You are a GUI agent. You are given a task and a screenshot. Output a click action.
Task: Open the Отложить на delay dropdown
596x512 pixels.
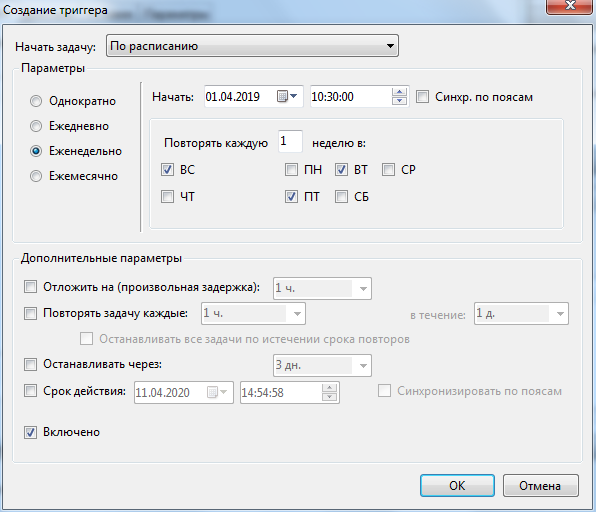322,288
